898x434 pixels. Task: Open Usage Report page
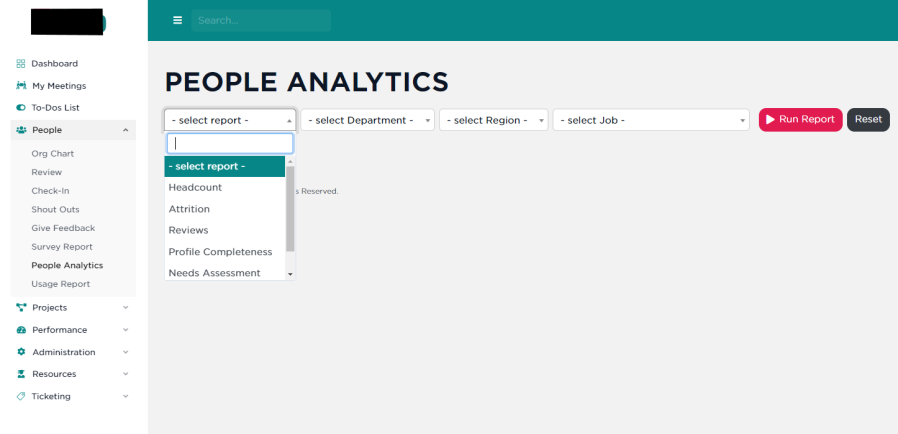pyautogui.click(x=61, y=284)
